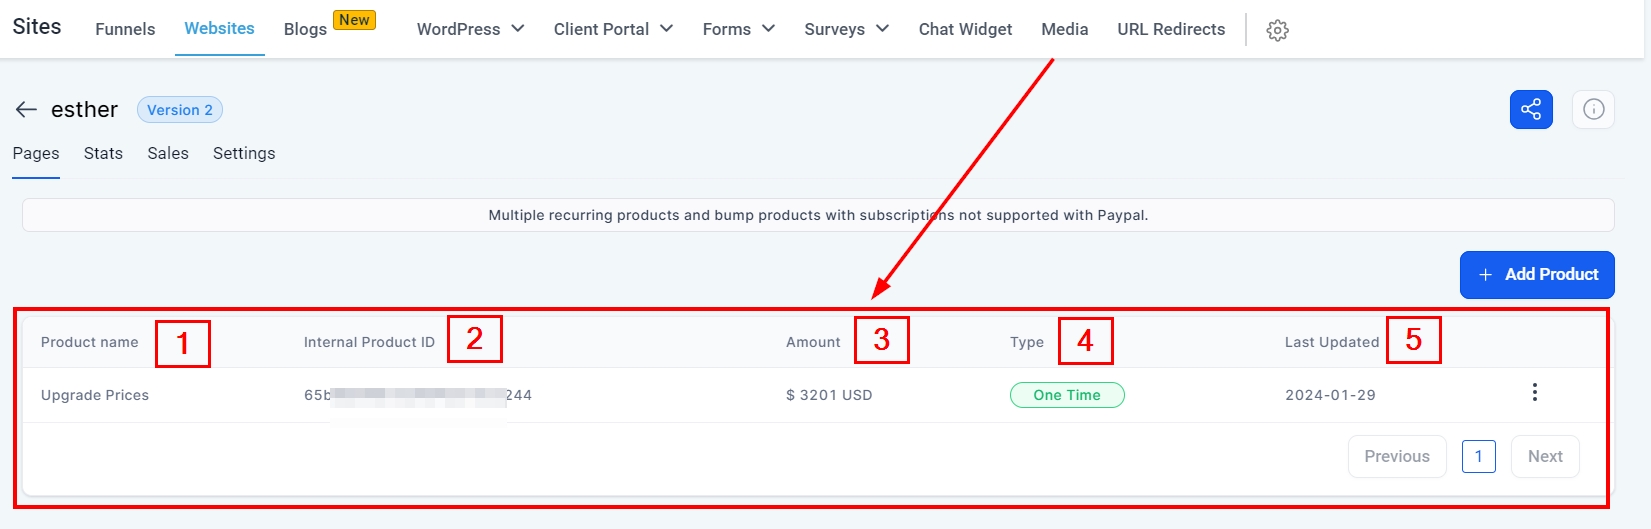The height and width of the screenshot is (529, 1651).
Task: Select the Pages tab
Action: 36,153
